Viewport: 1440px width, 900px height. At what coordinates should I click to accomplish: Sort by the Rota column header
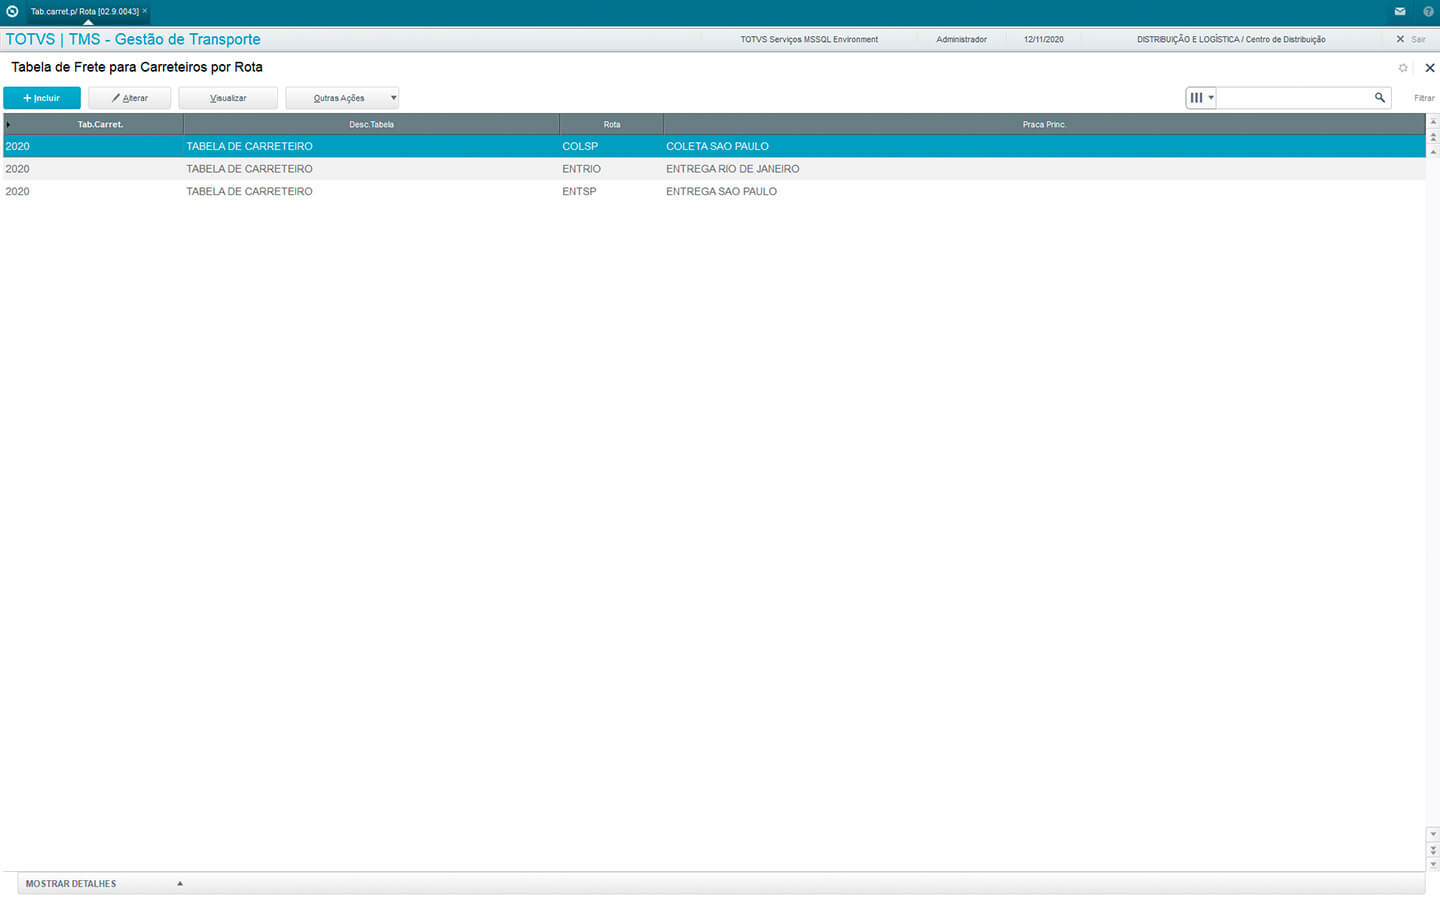(x=611, y=125)
